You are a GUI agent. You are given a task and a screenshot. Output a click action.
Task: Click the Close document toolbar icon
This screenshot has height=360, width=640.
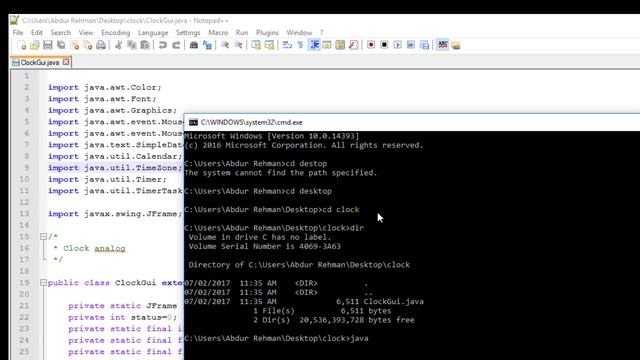pyautogui.click(x=75, y=45)
